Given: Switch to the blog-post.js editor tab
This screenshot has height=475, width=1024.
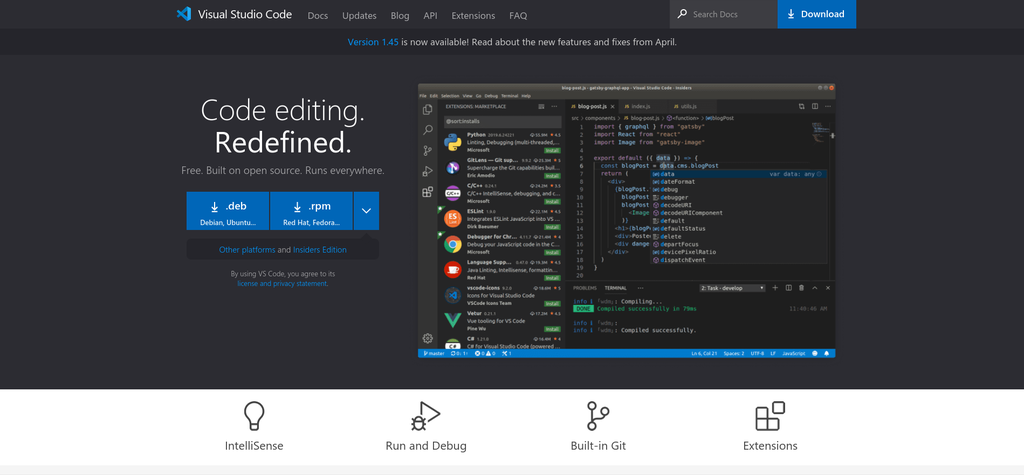Looking at the screenshot, I should coord(592,106).
